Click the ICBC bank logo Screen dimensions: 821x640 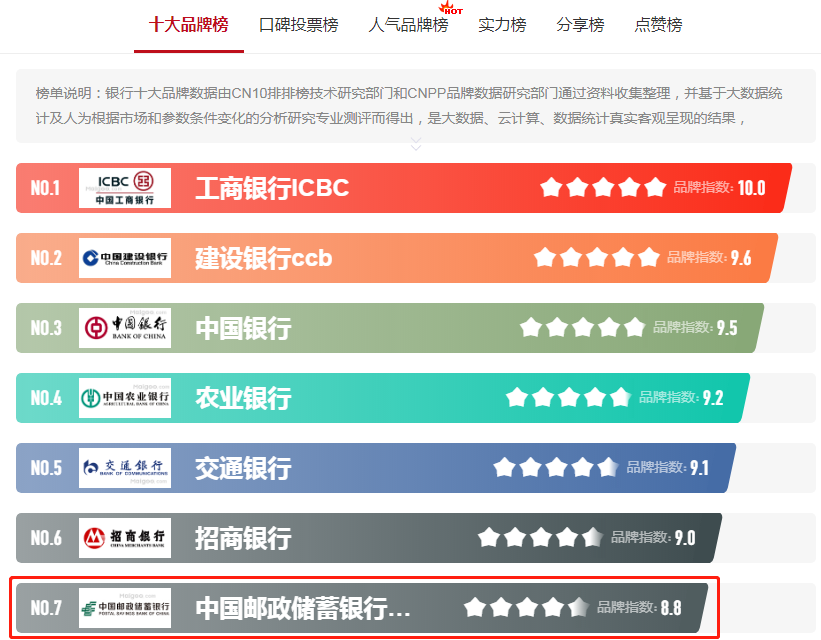click(x=125, y=188)
